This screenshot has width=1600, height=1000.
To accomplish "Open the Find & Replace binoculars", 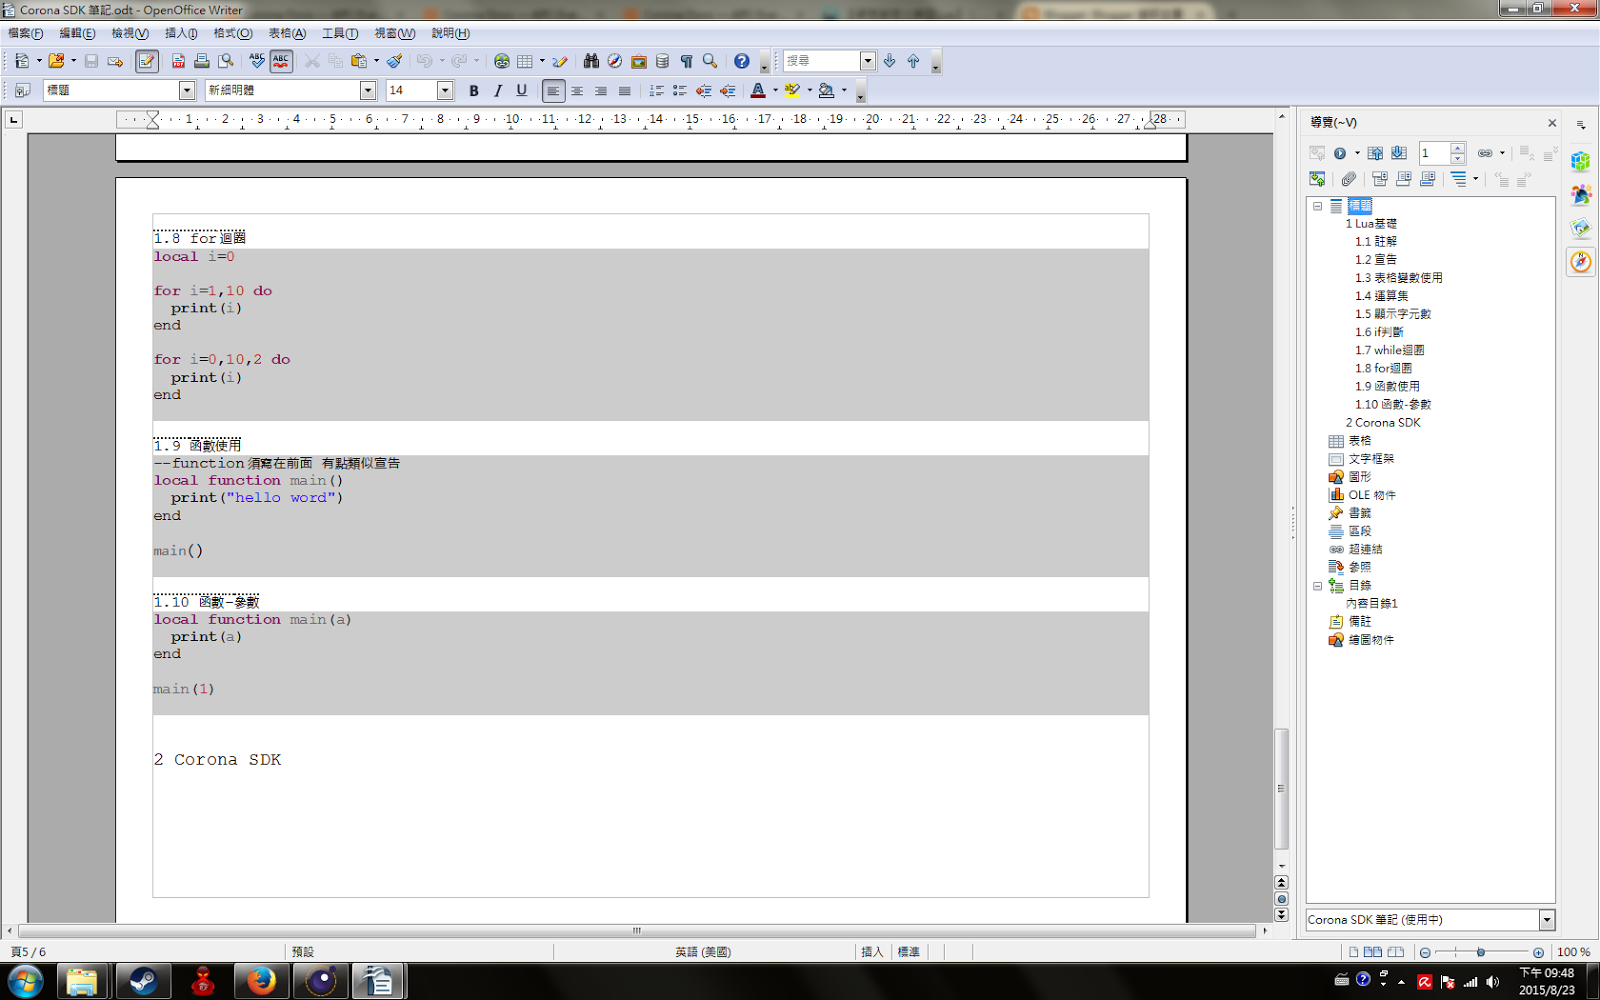I will (591, 61).
